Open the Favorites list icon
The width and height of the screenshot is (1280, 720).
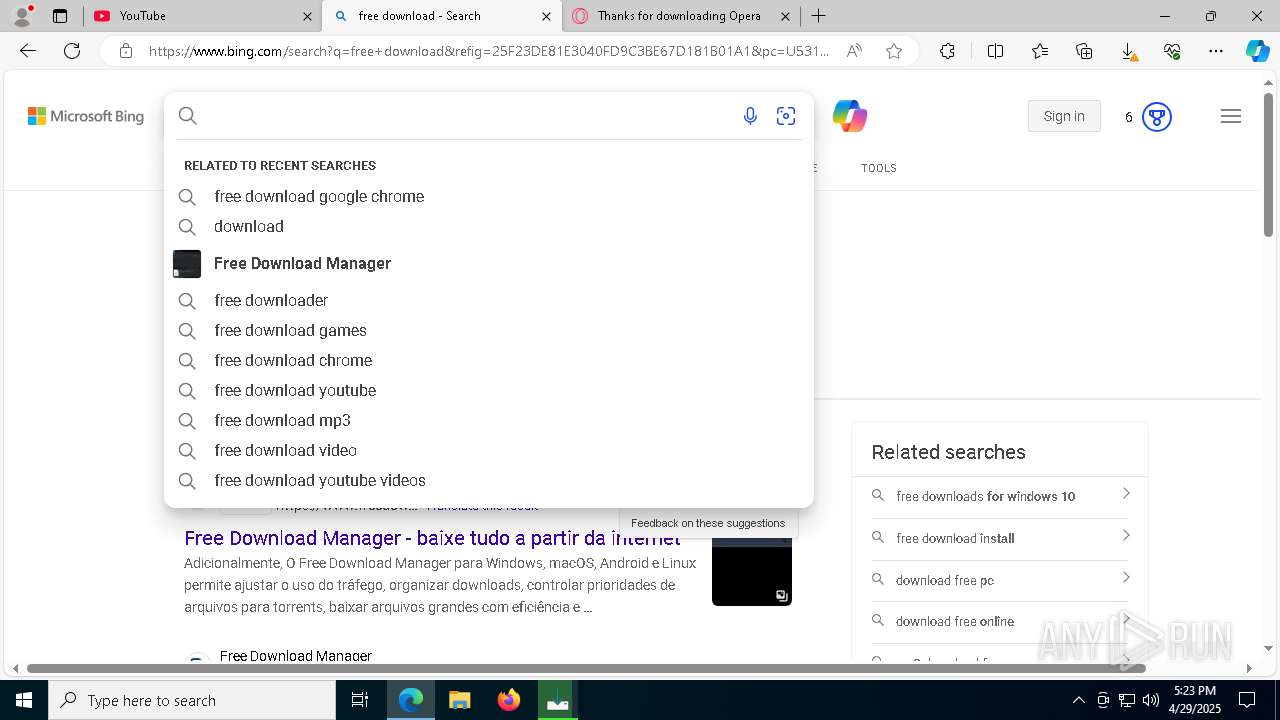coord(1040,51)
